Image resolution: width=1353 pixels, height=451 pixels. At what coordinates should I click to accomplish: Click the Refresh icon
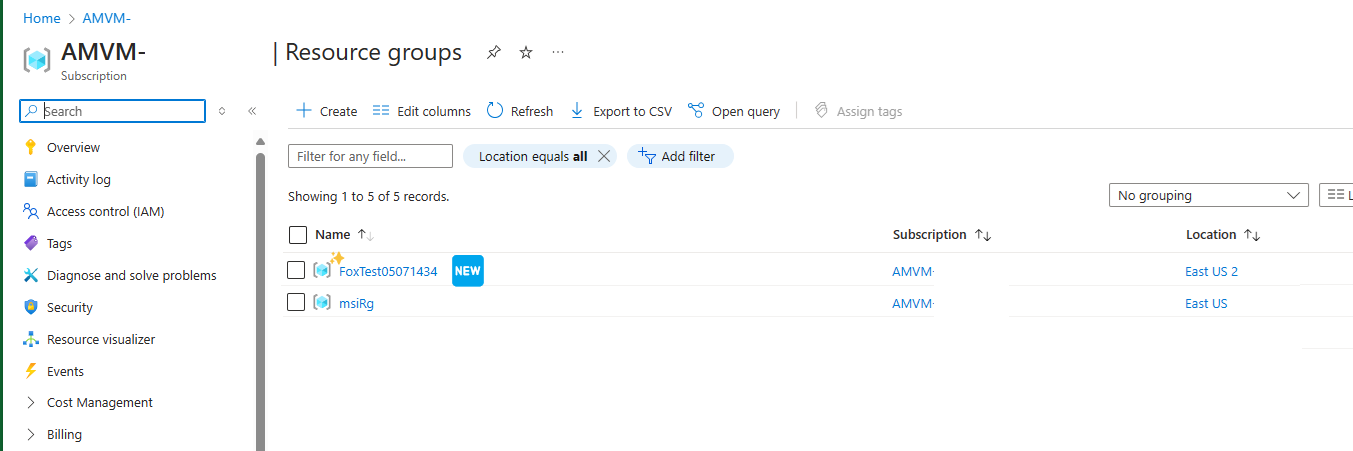(x=495, y=111)
